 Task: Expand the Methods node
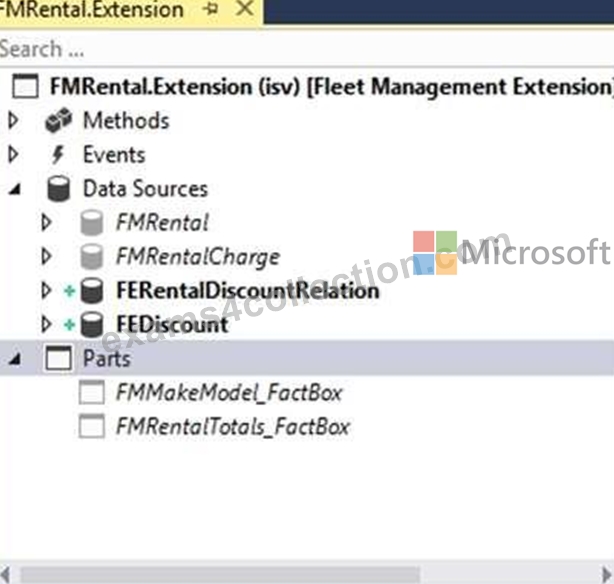tap(13, 120)
